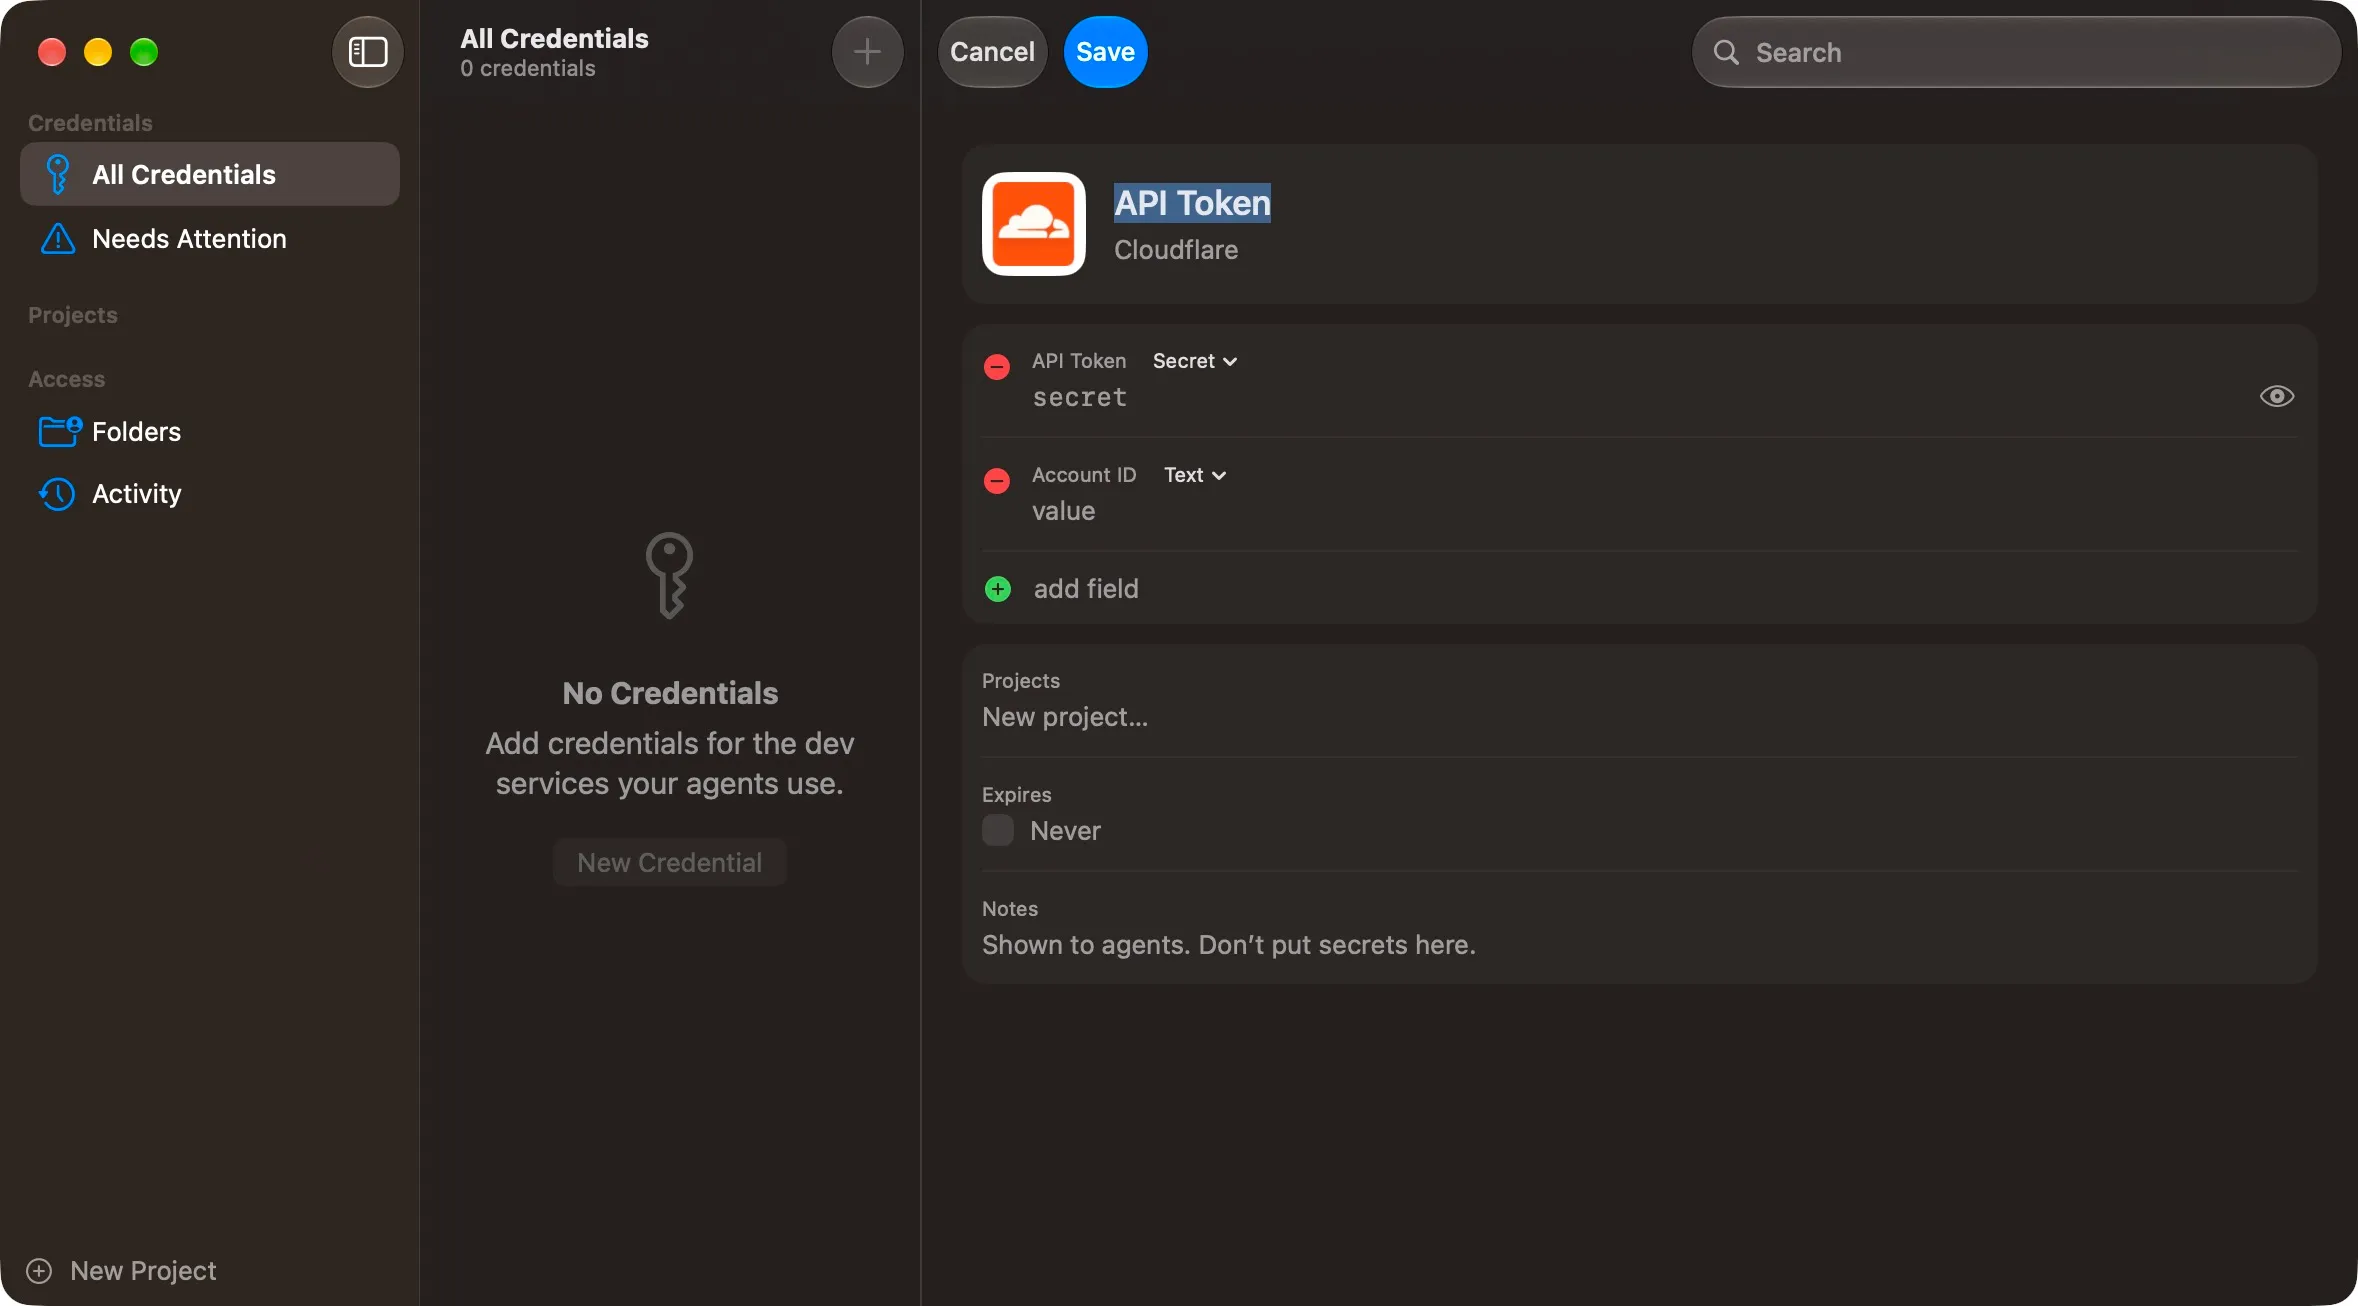Click the Projects sidebar section header

point(73,315)
